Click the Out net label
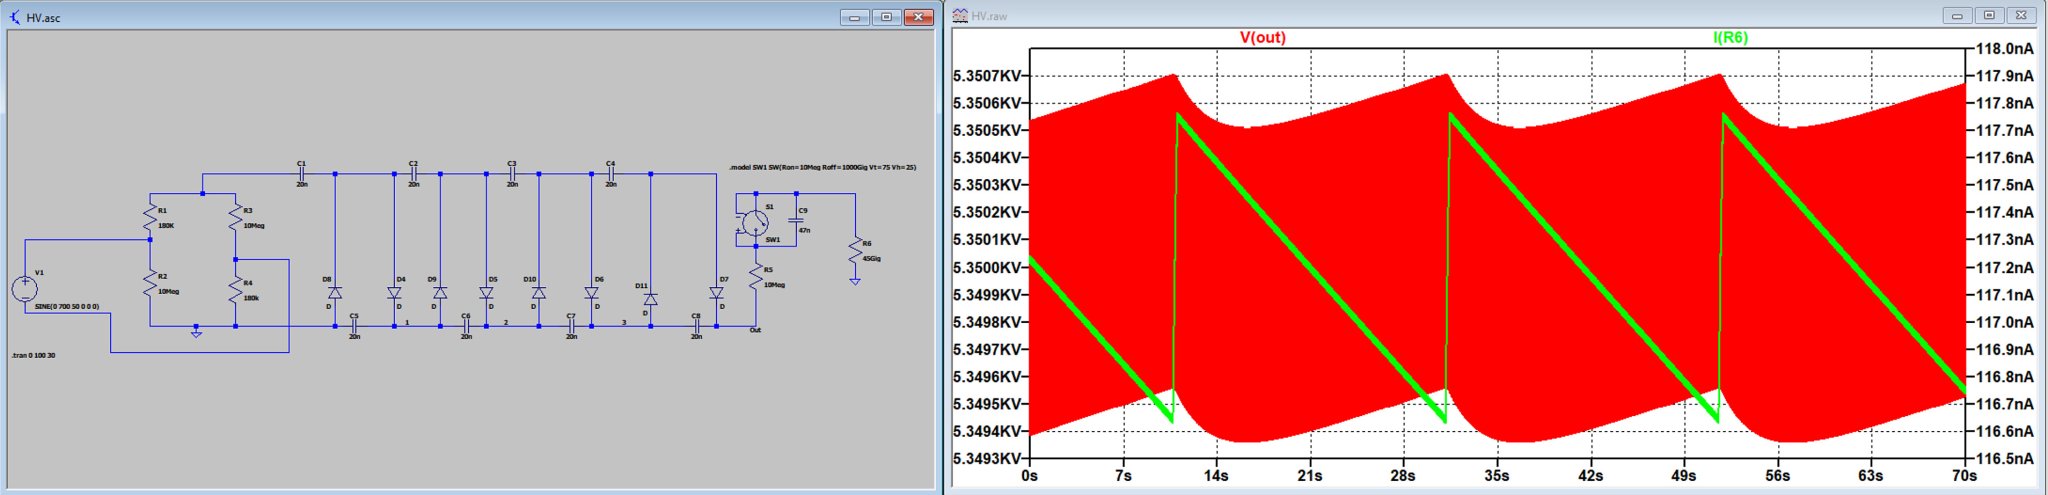 pyautogui.click(x=755, y=330)
